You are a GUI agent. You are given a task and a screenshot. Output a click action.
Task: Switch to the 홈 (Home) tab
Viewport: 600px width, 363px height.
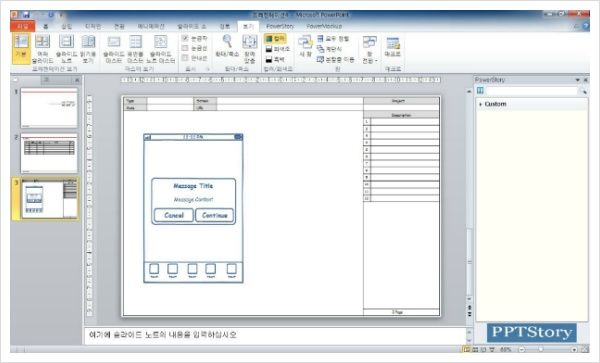46,26
